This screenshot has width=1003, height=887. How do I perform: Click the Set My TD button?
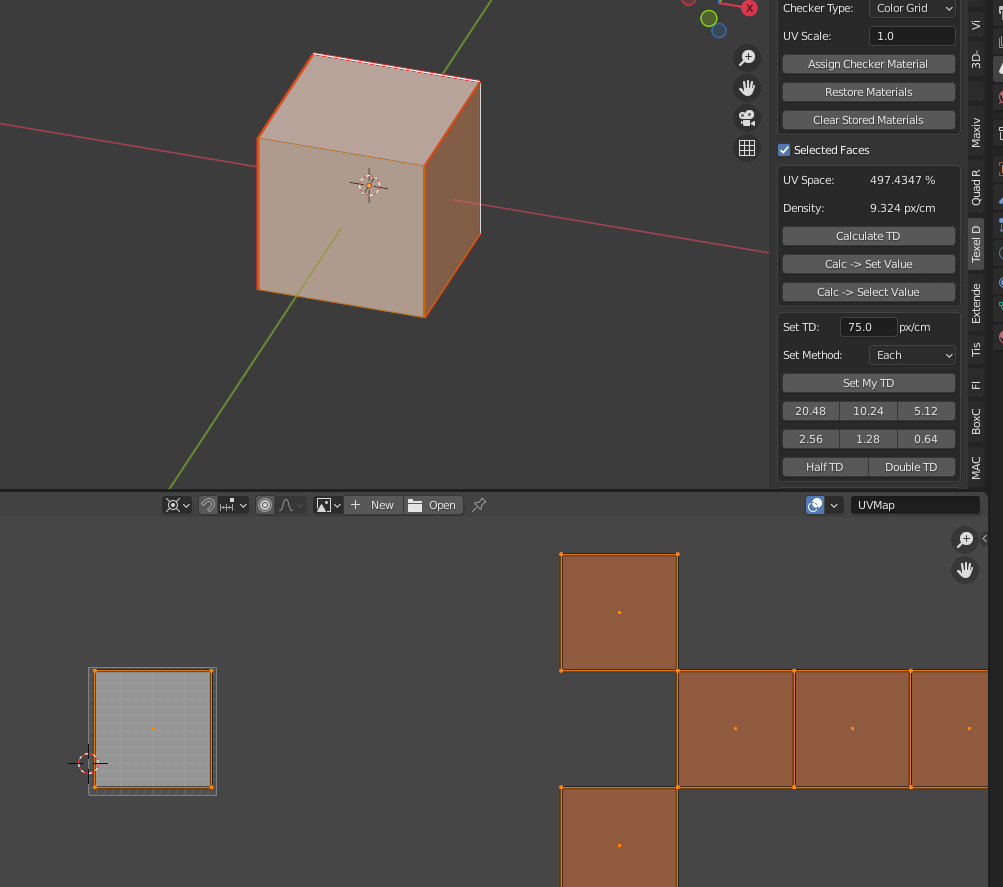869,383
